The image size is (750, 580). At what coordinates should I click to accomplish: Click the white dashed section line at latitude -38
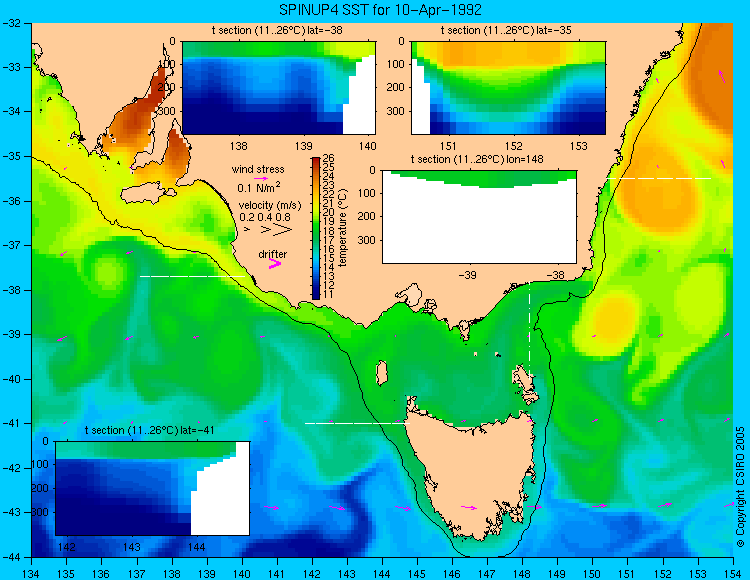(x=192, y=276)
